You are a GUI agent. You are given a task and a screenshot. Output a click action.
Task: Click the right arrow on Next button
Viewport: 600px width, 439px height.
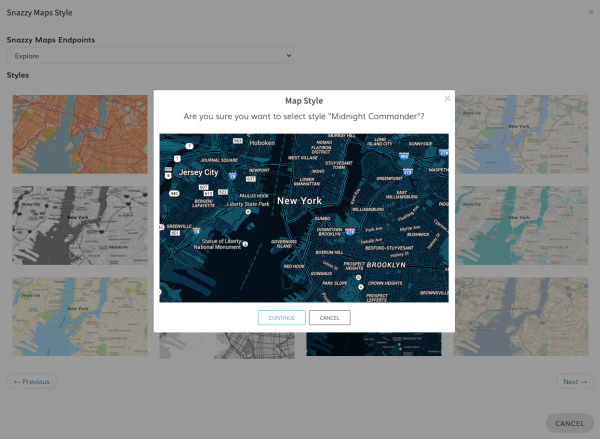[x=585, y=381]
